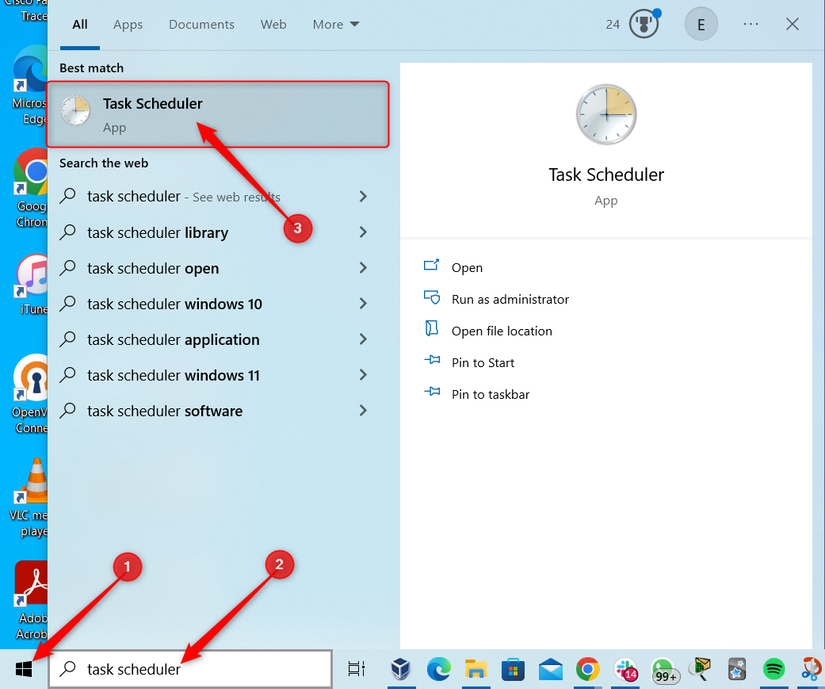Click the Microsoft Rewards trophy icon
825x689 pixels.
point(643,23)
